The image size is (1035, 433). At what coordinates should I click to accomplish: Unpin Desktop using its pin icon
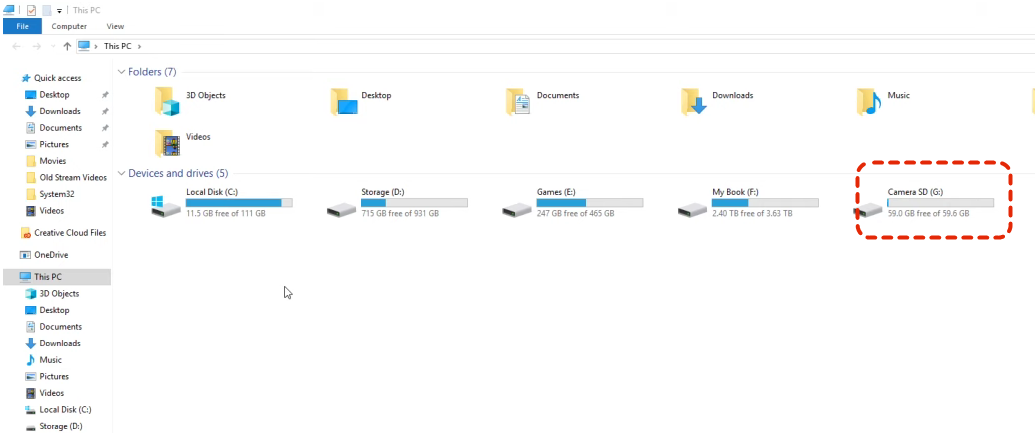tap(105, 95)
